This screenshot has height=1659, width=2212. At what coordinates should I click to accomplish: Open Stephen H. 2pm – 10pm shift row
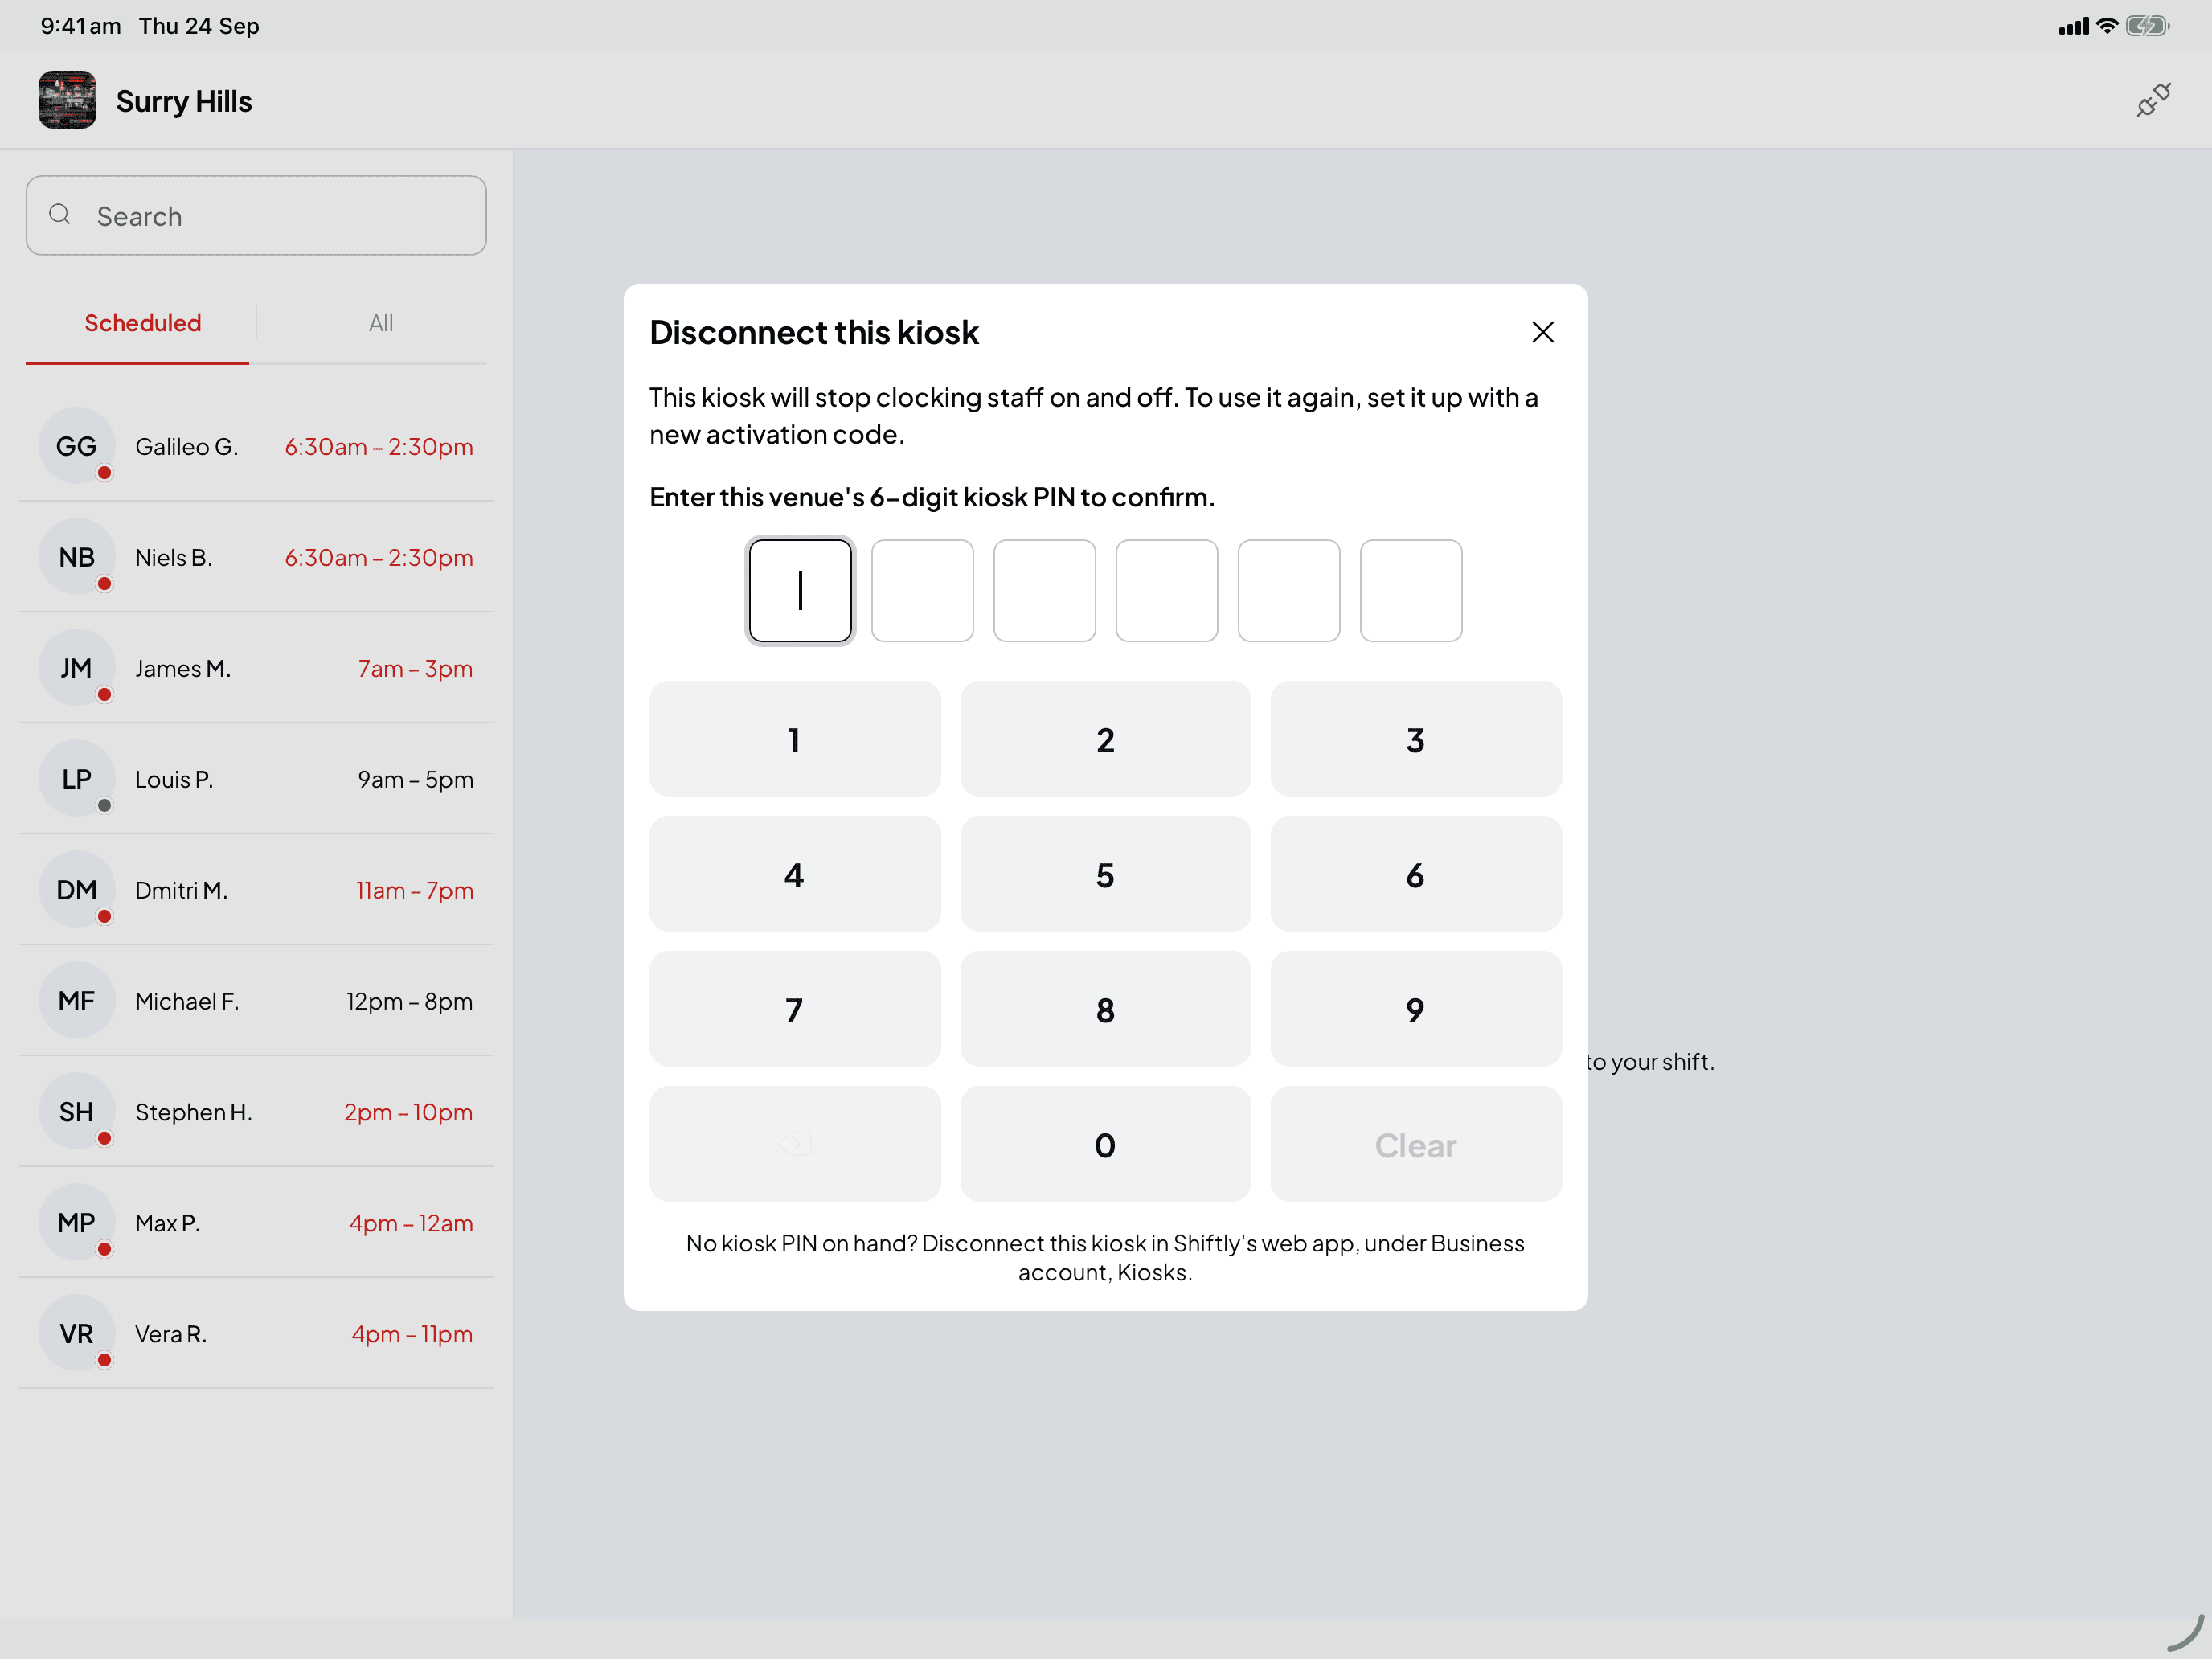[256, 1111]
